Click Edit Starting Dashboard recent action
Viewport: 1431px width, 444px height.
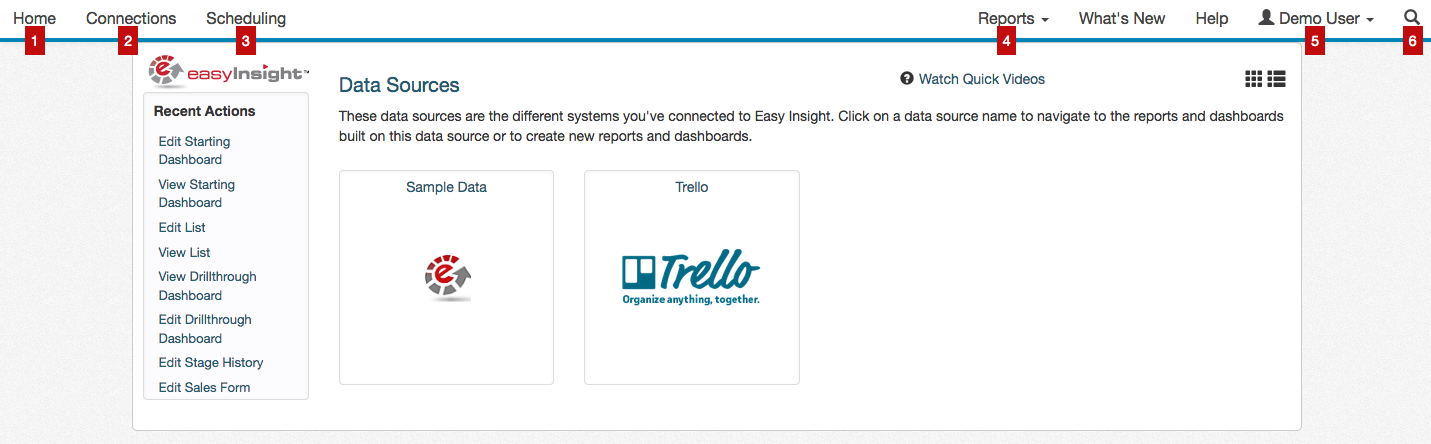point(194,151)
